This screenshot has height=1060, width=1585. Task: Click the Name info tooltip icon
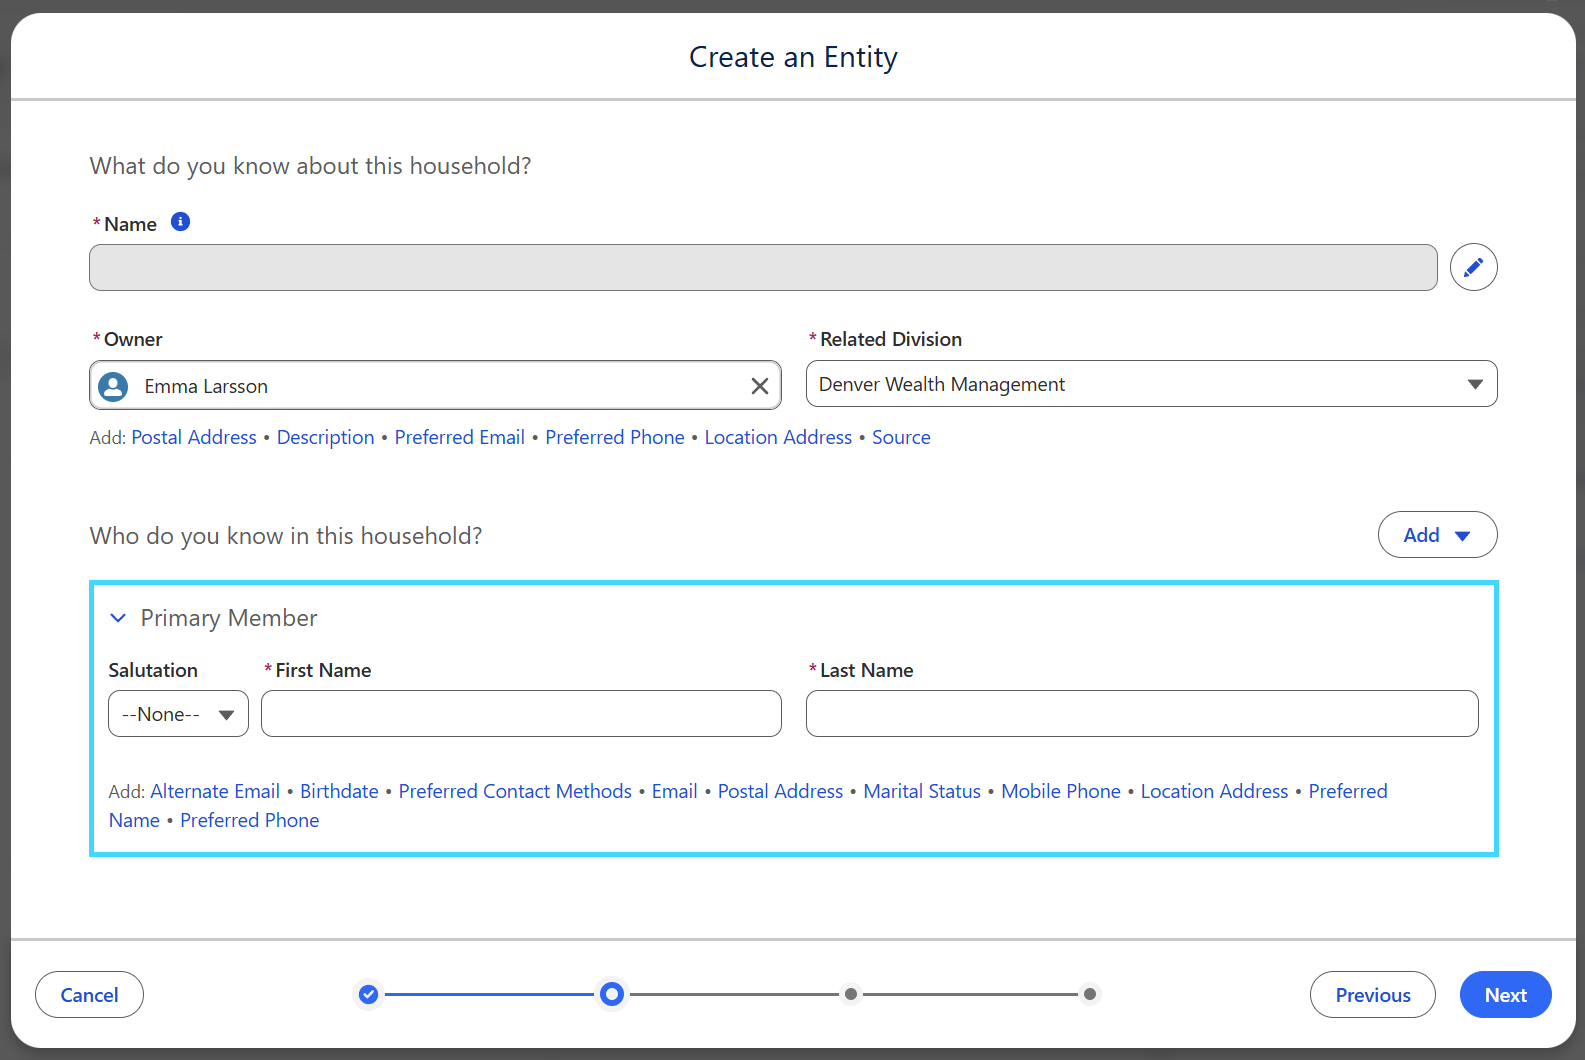180,222
